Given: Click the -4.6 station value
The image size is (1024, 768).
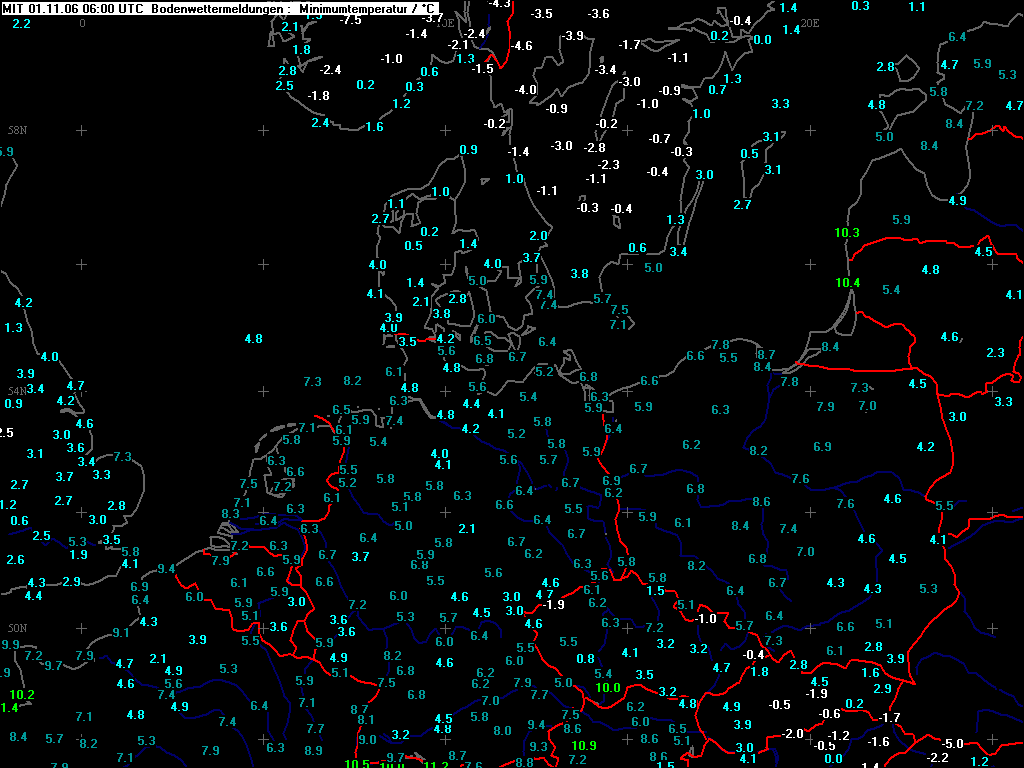Looking at the screenshot, I should pos(520,46).
